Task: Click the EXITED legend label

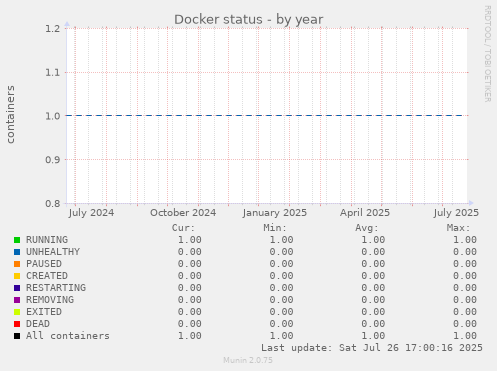Action: 44,312
